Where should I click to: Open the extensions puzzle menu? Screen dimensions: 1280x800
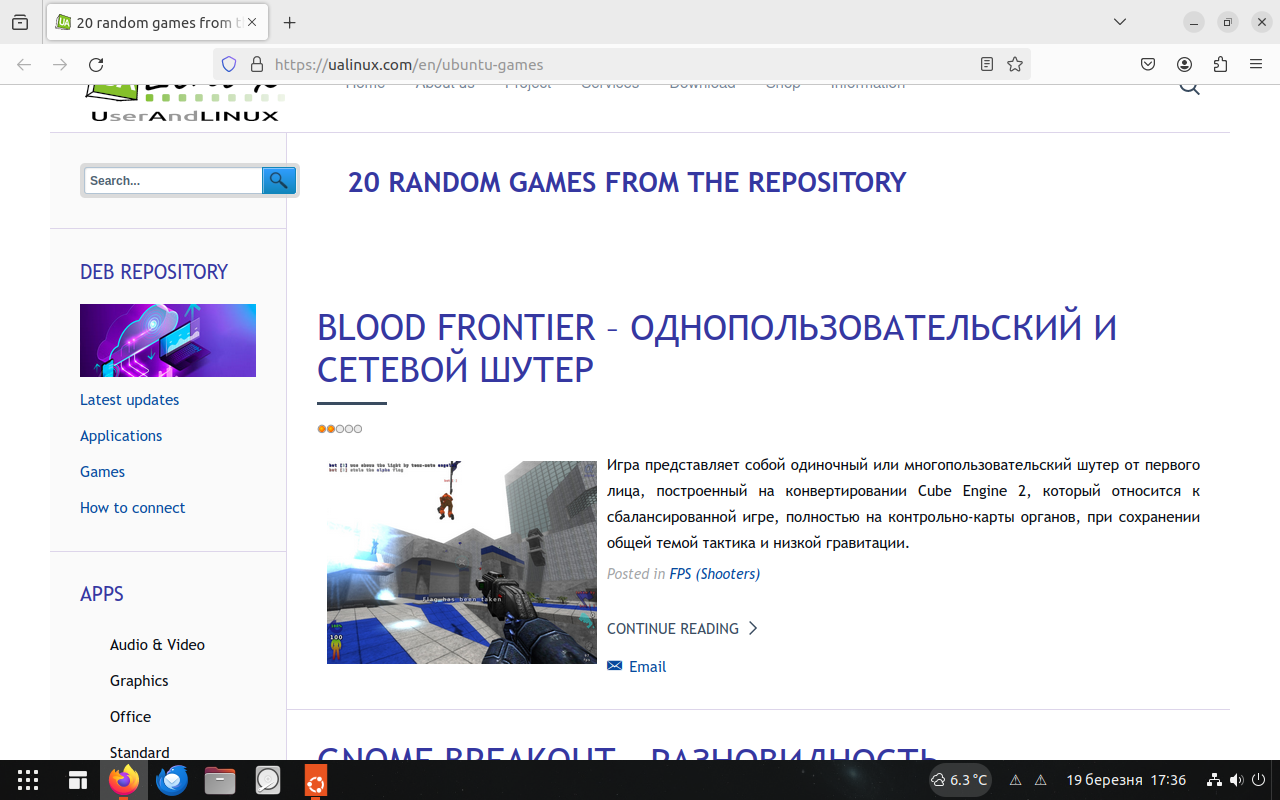tap(1220, 64)
